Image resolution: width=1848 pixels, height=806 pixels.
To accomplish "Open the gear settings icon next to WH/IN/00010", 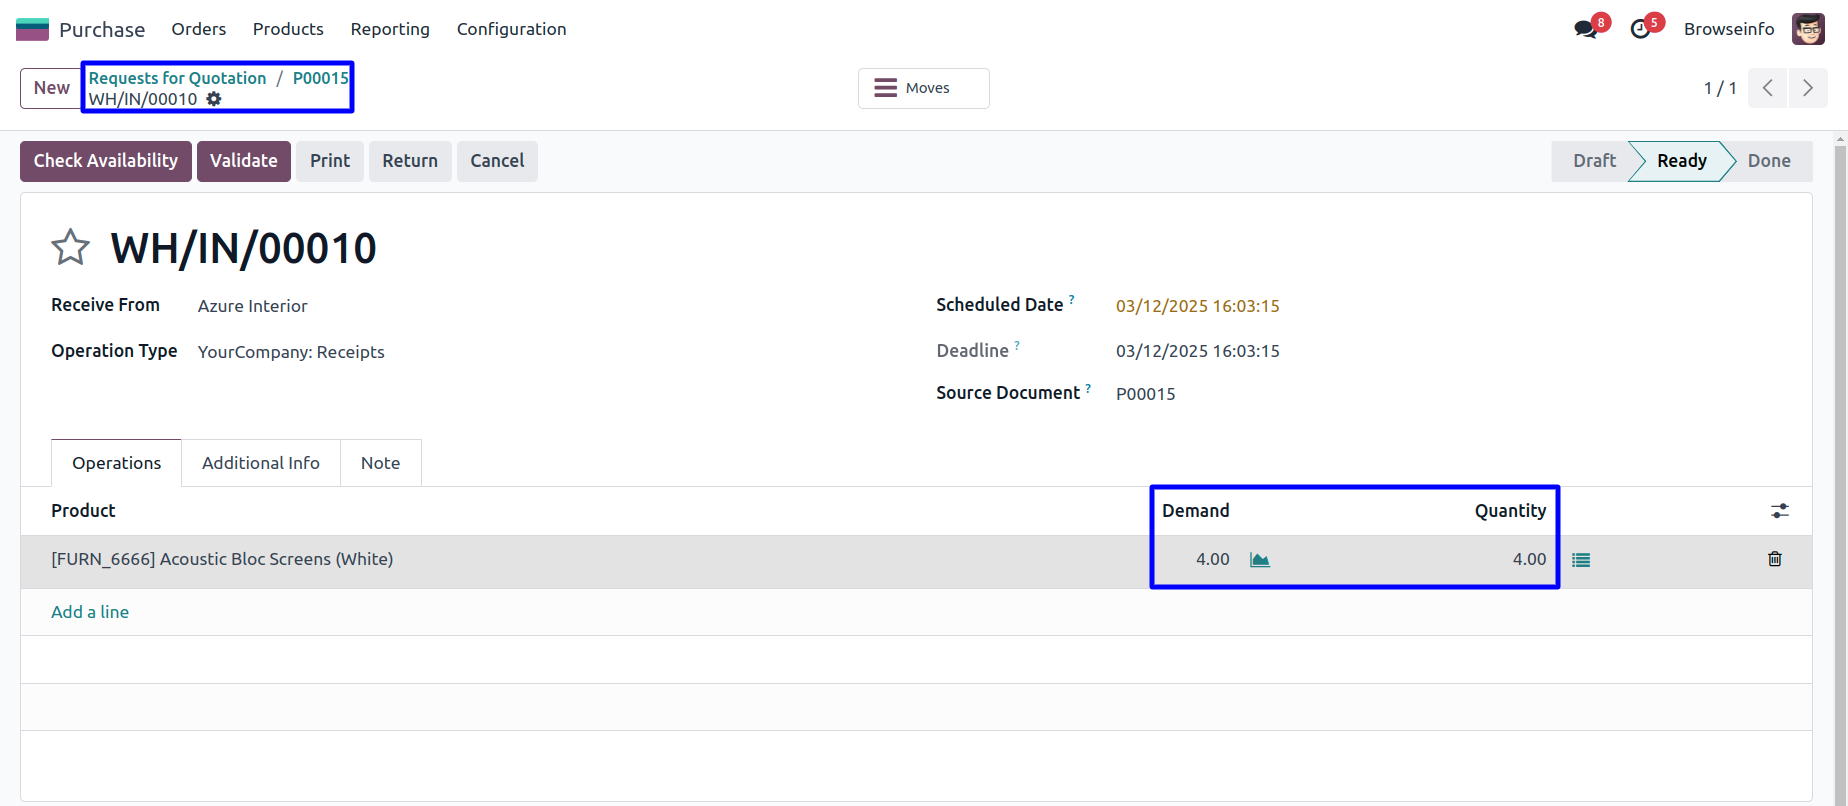I will click(x=214, y=99).
